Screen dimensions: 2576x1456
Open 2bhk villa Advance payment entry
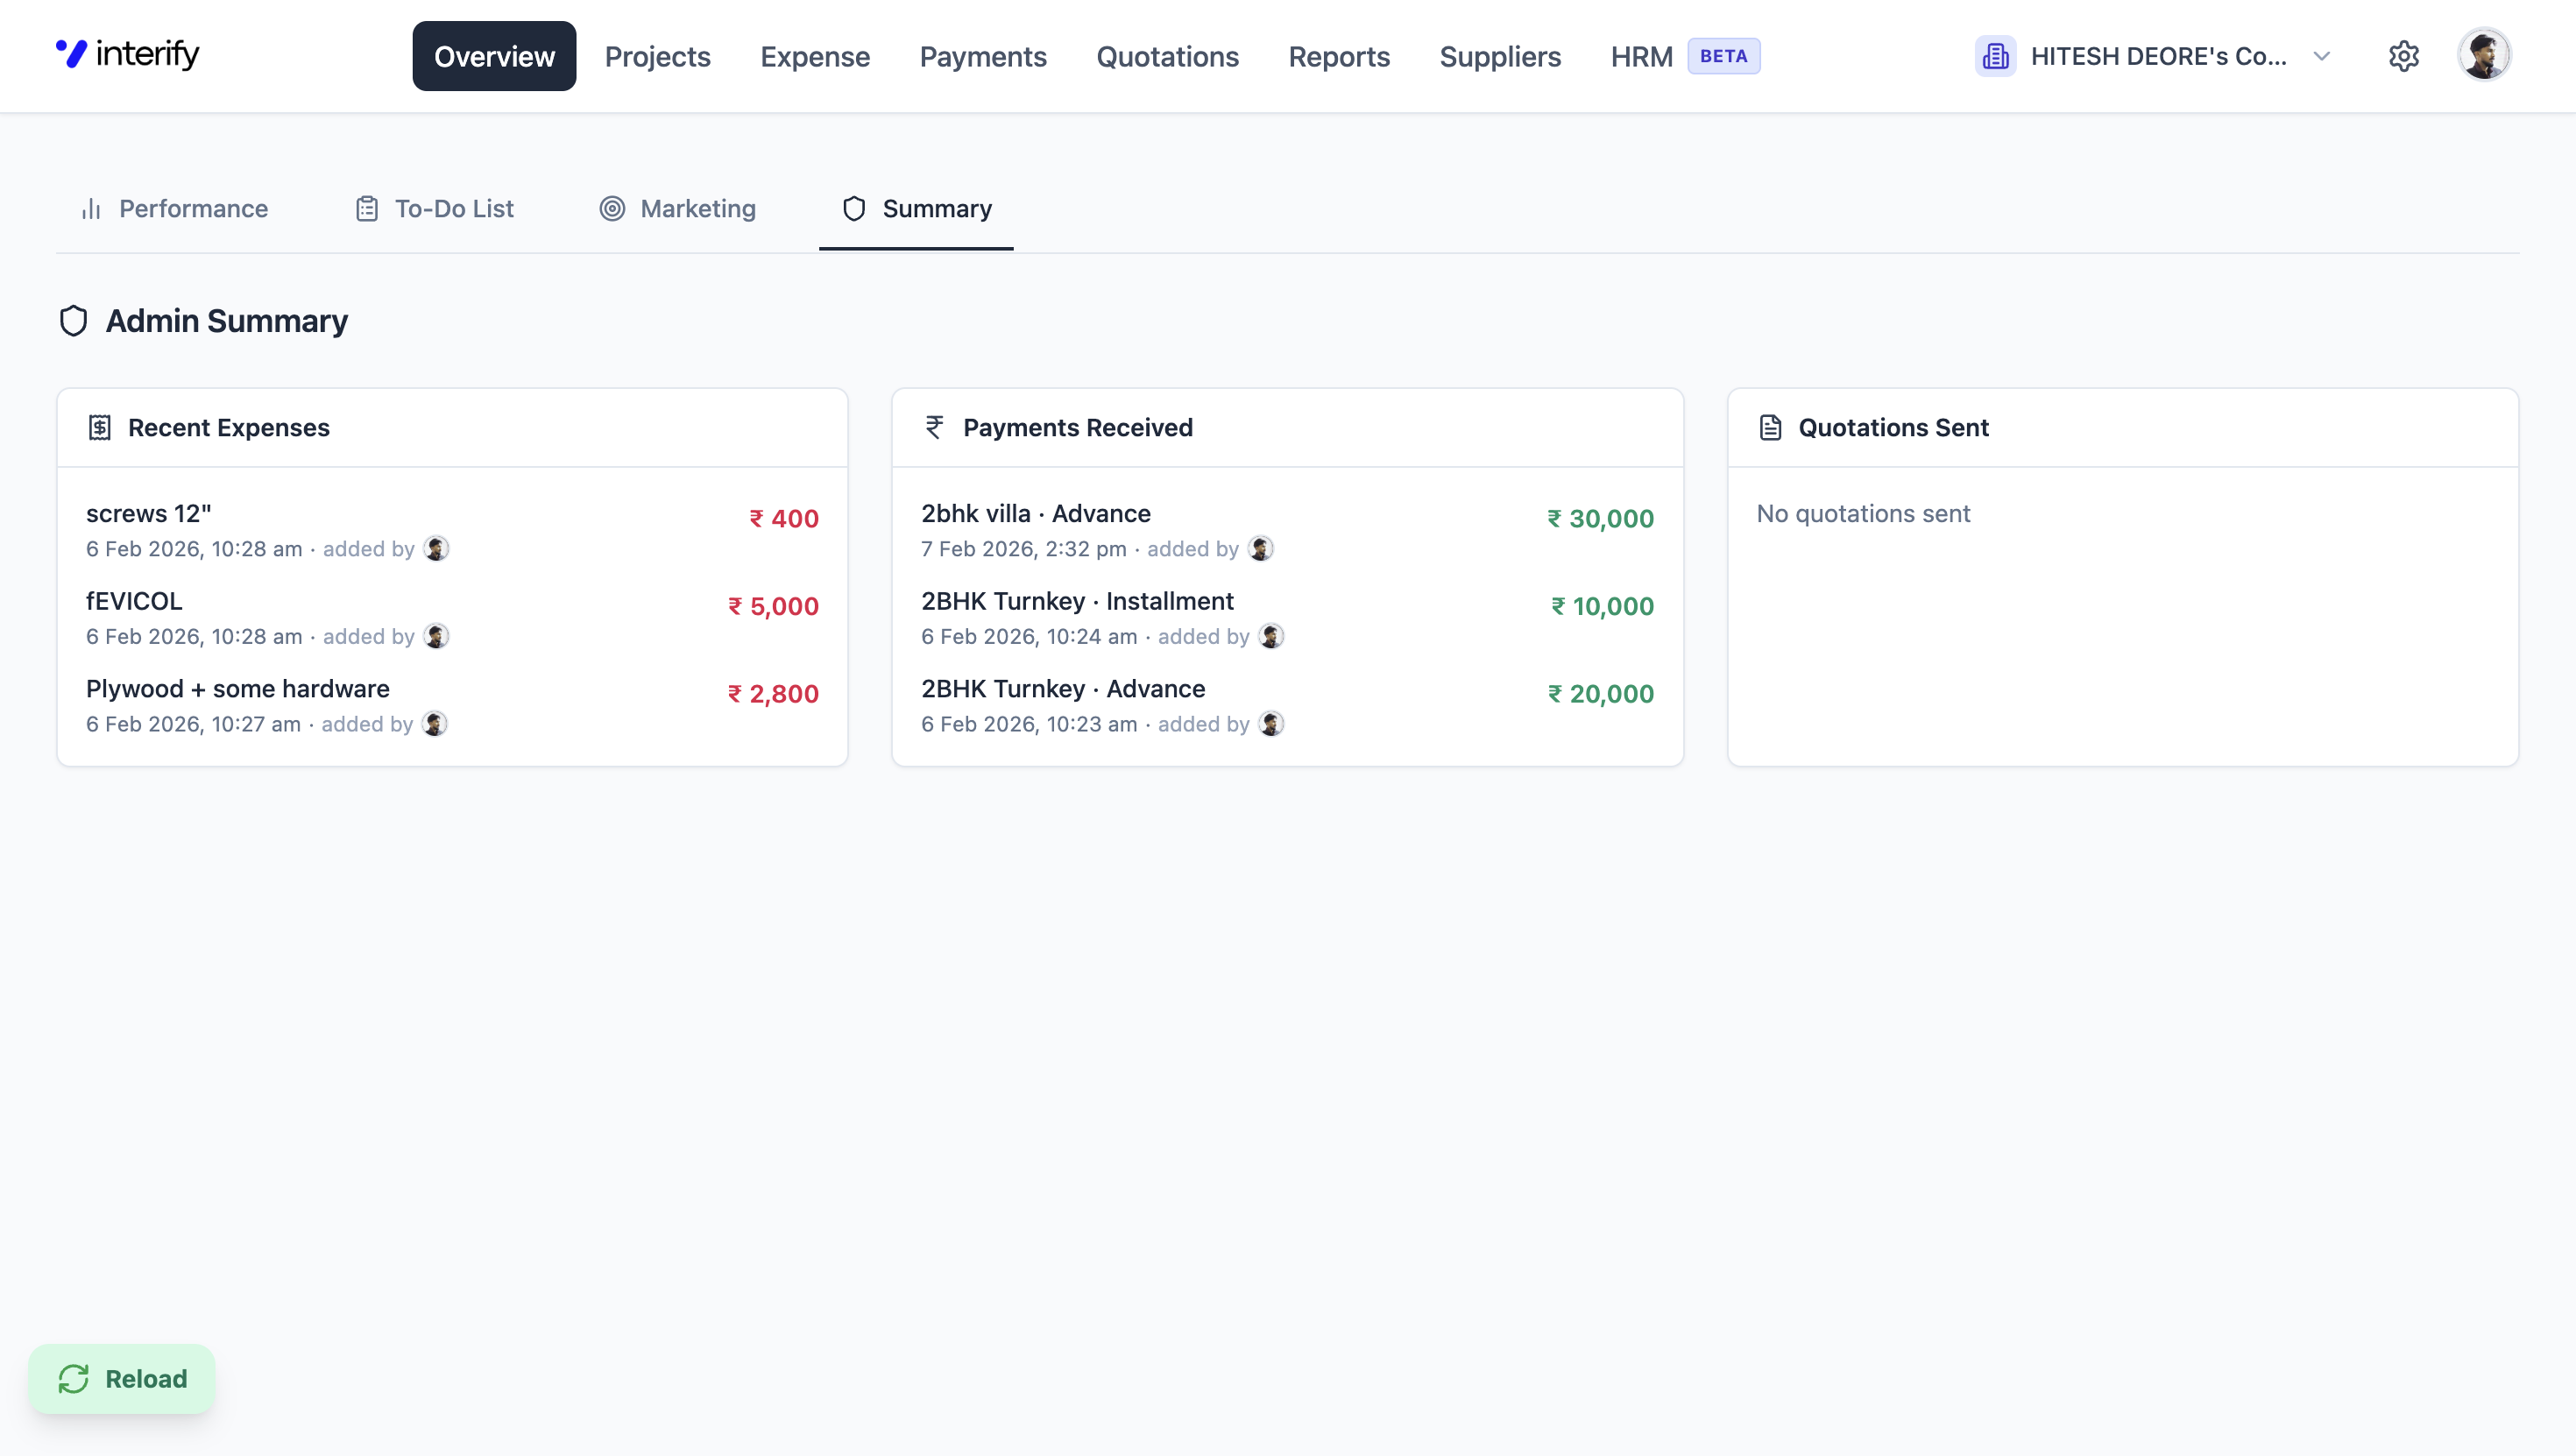[1035, 514]
